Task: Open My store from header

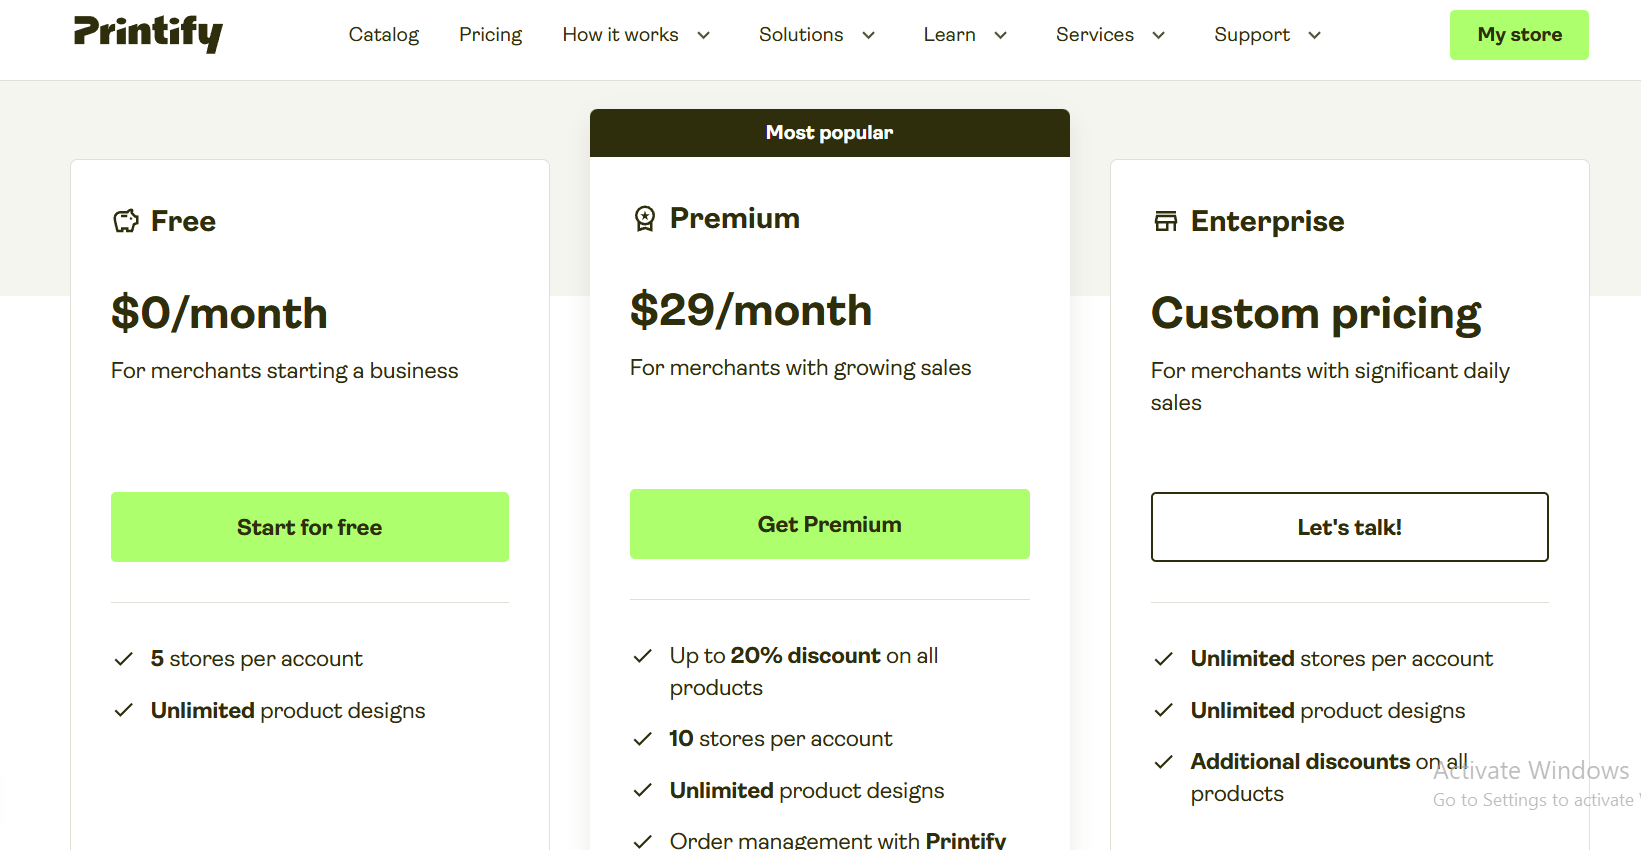Action: 1519,35
